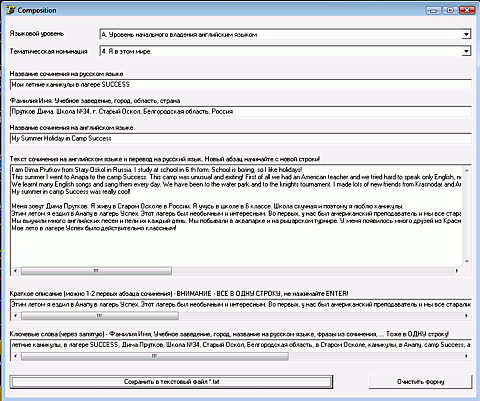Click the line starting 'Меня зовут Дима Прутков'

207,206
